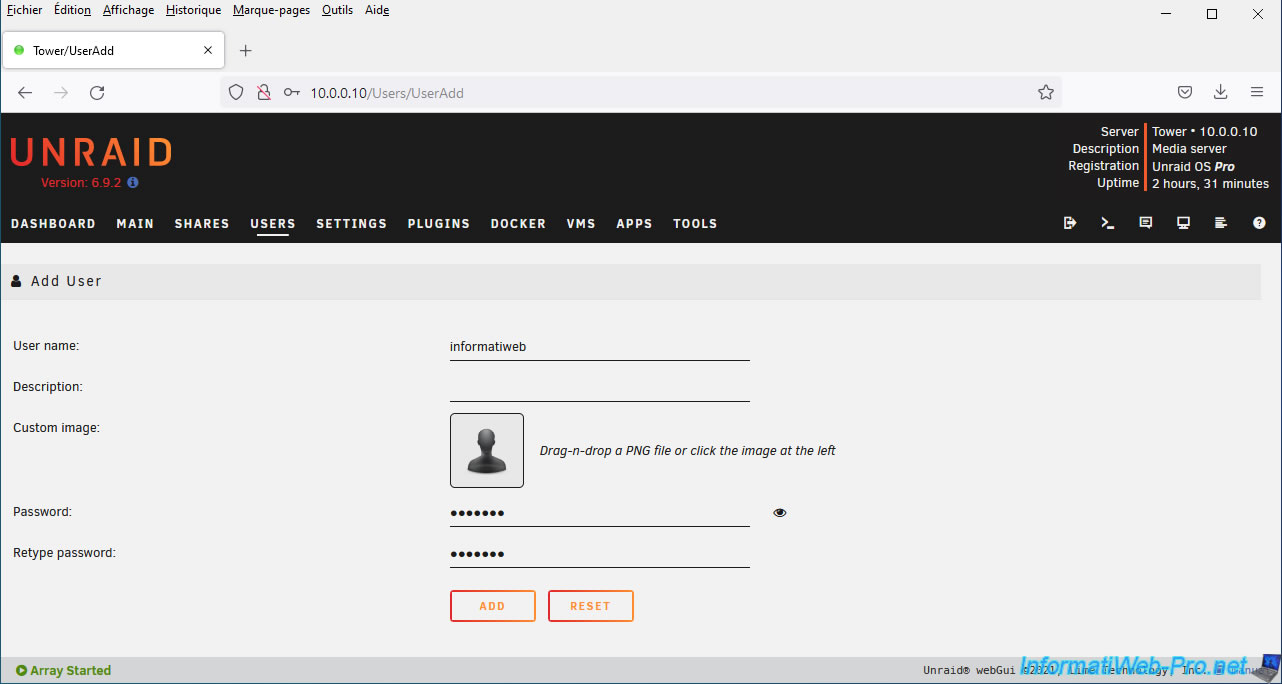Reload the page in Firefox
Viewport: 1282px width, 684px height.
[x=97, y=92]
